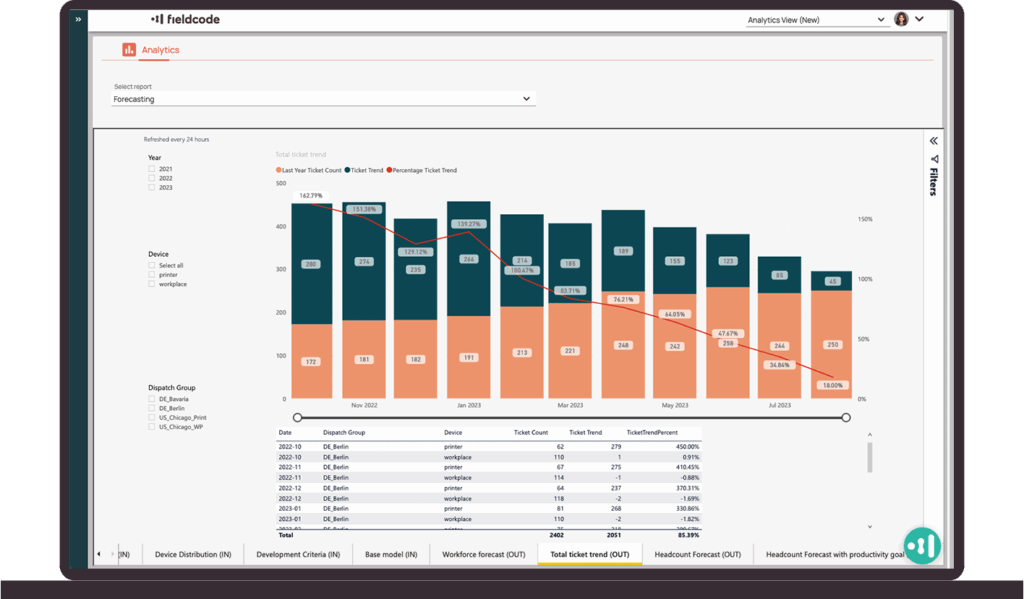1024x599 pixels.
Task: Click the orange Analytics bar chart icon
Action: click(129, 49)
